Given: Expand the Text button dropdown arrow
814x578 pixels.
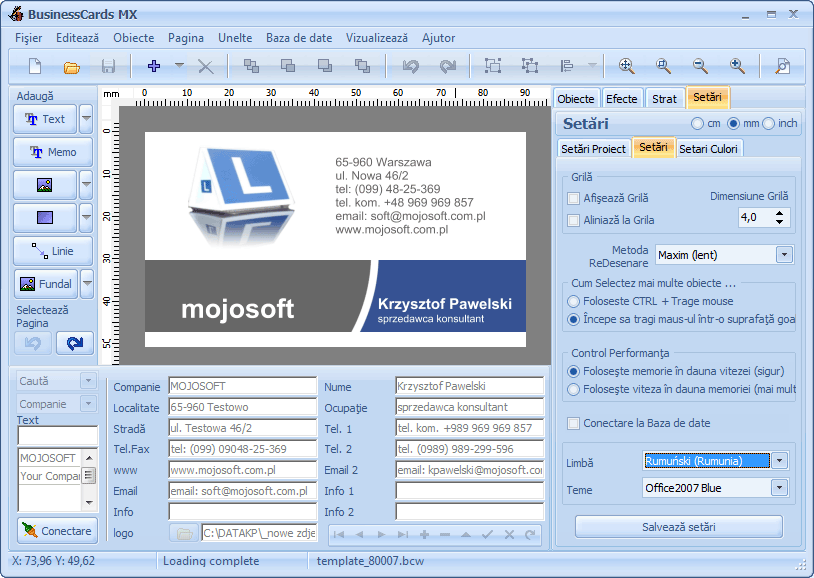Looking at the screenshot, I should click(x=86, y=119).
